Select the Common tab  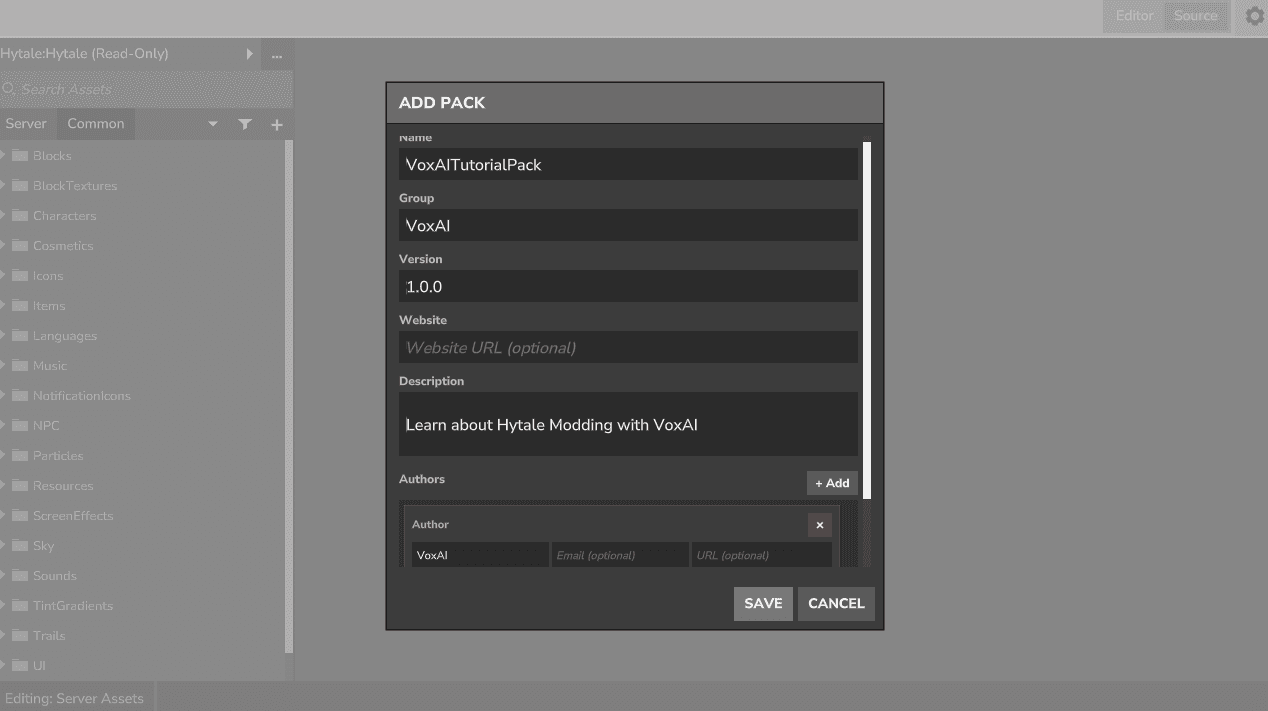(96, 124)
